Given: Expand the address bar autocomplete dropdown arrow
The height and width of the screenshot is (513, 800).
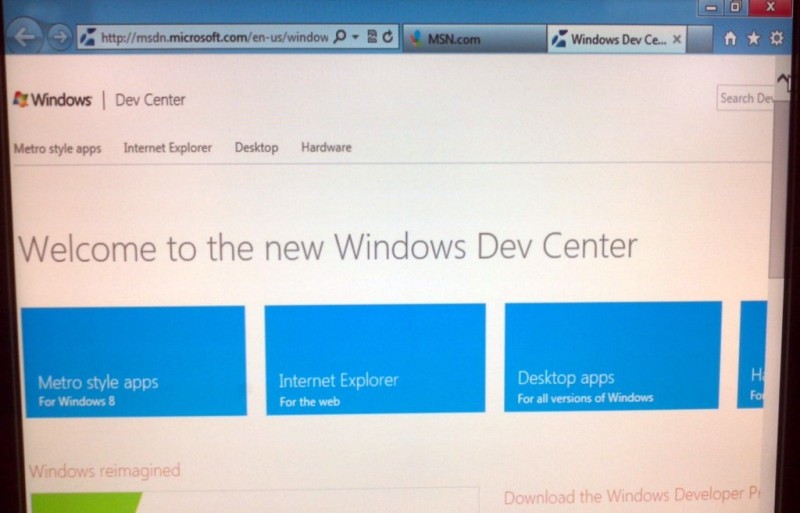Looking at the screenshot, I should (354, 37).
